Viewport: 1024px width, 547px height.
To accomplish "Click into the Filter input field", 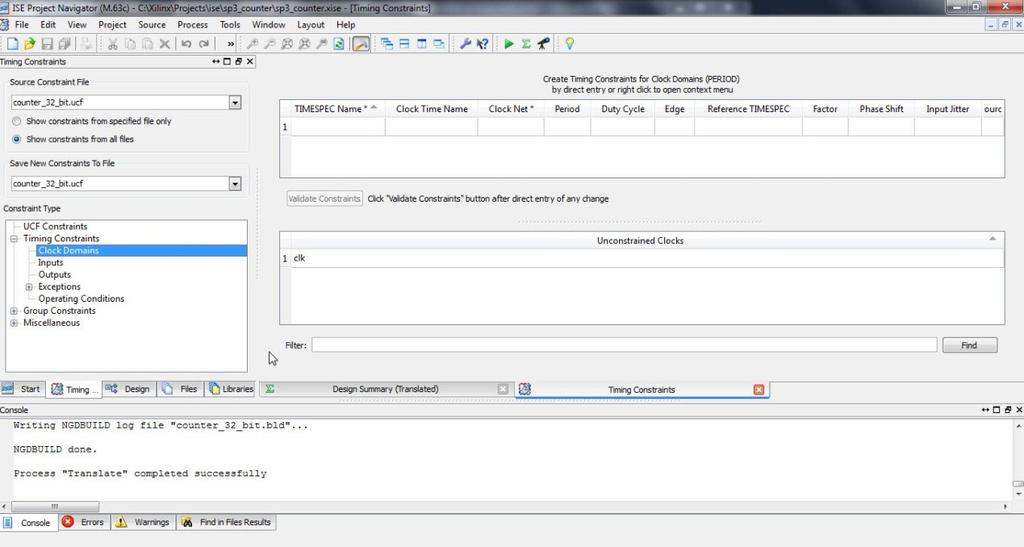I will tap(624, 345).
